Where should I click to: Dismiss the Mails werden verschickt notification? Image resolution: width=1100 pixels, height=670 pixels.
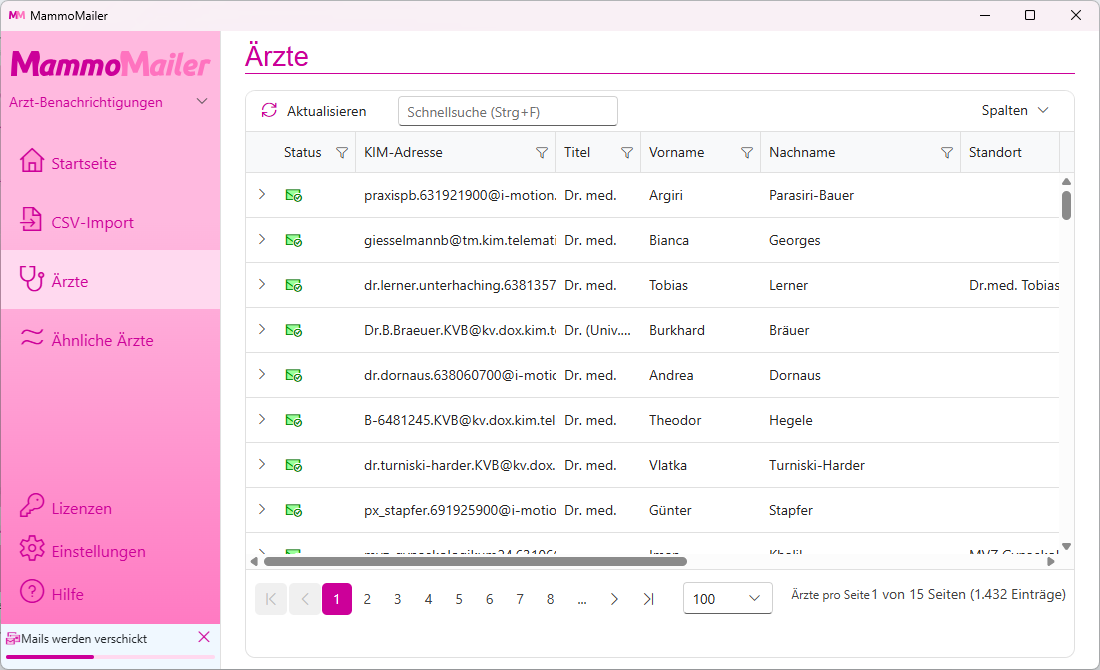coord(204,637)
